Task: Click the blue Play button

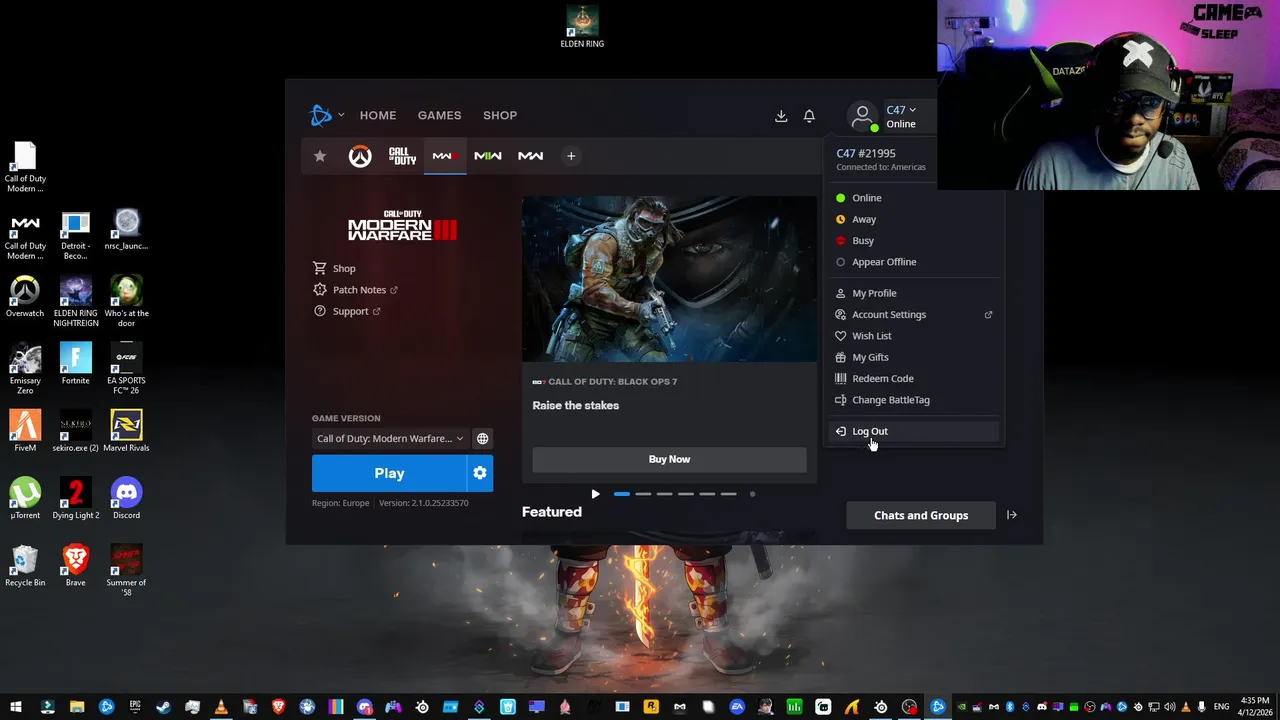Action: 389,473
